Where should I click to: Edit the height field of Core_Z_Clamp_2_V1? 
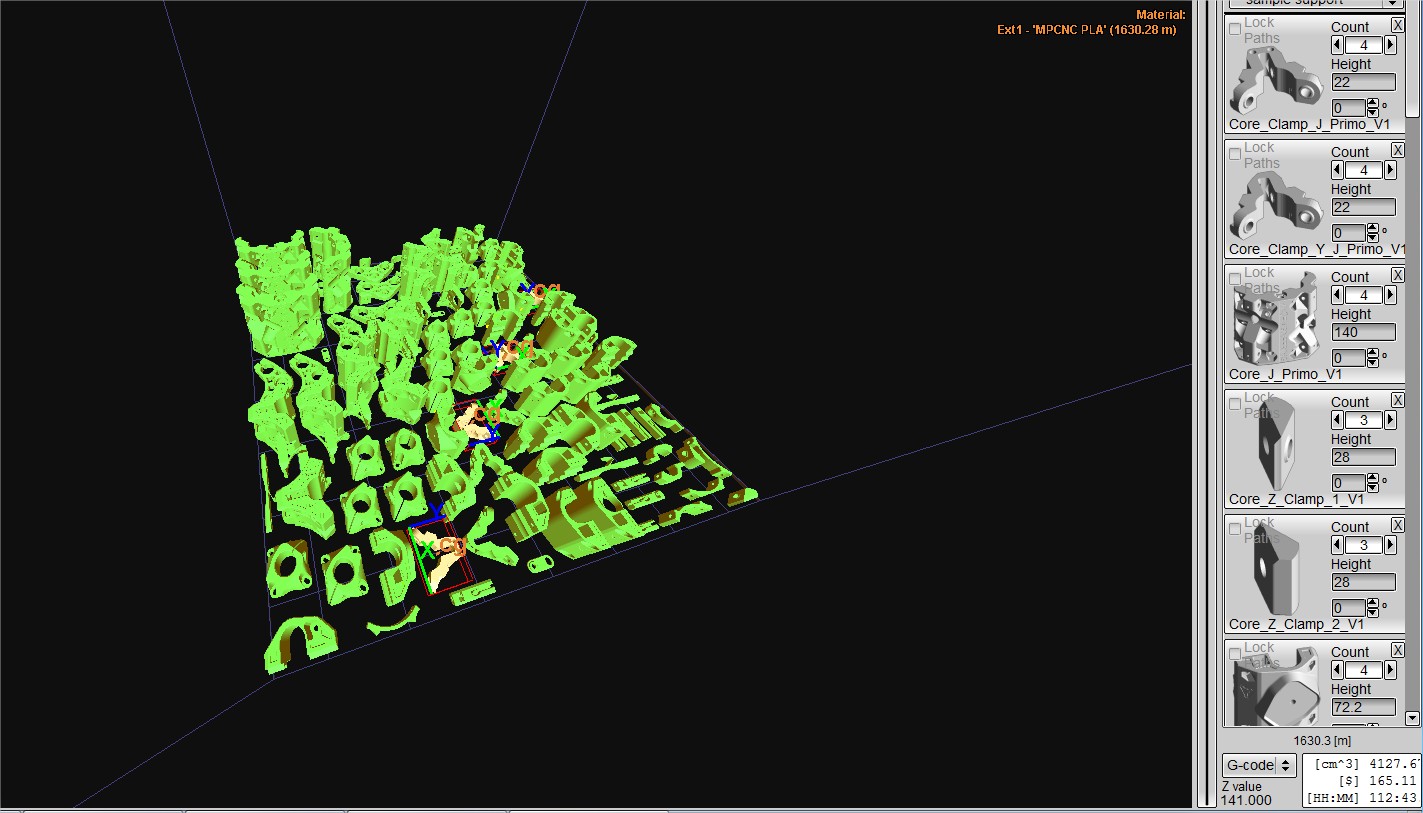tap(1363, 582)
